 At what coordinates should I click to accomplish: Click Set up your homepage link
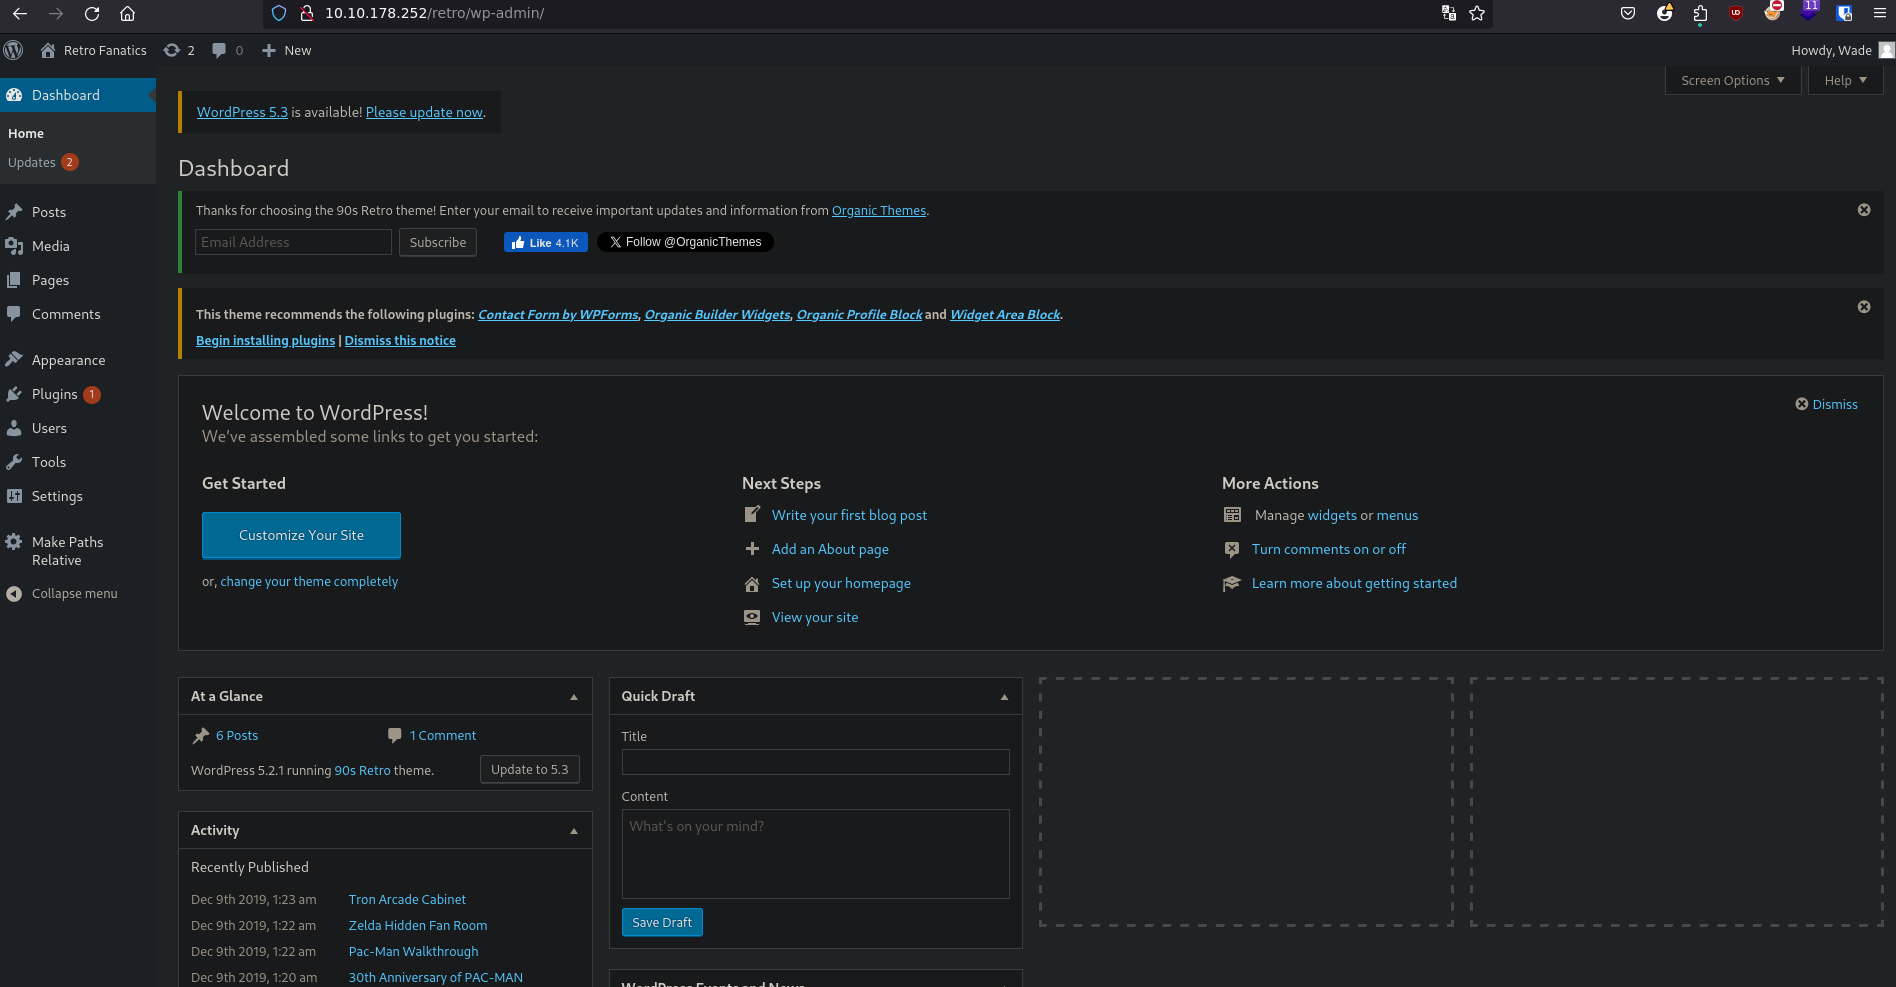click(841, 583)
